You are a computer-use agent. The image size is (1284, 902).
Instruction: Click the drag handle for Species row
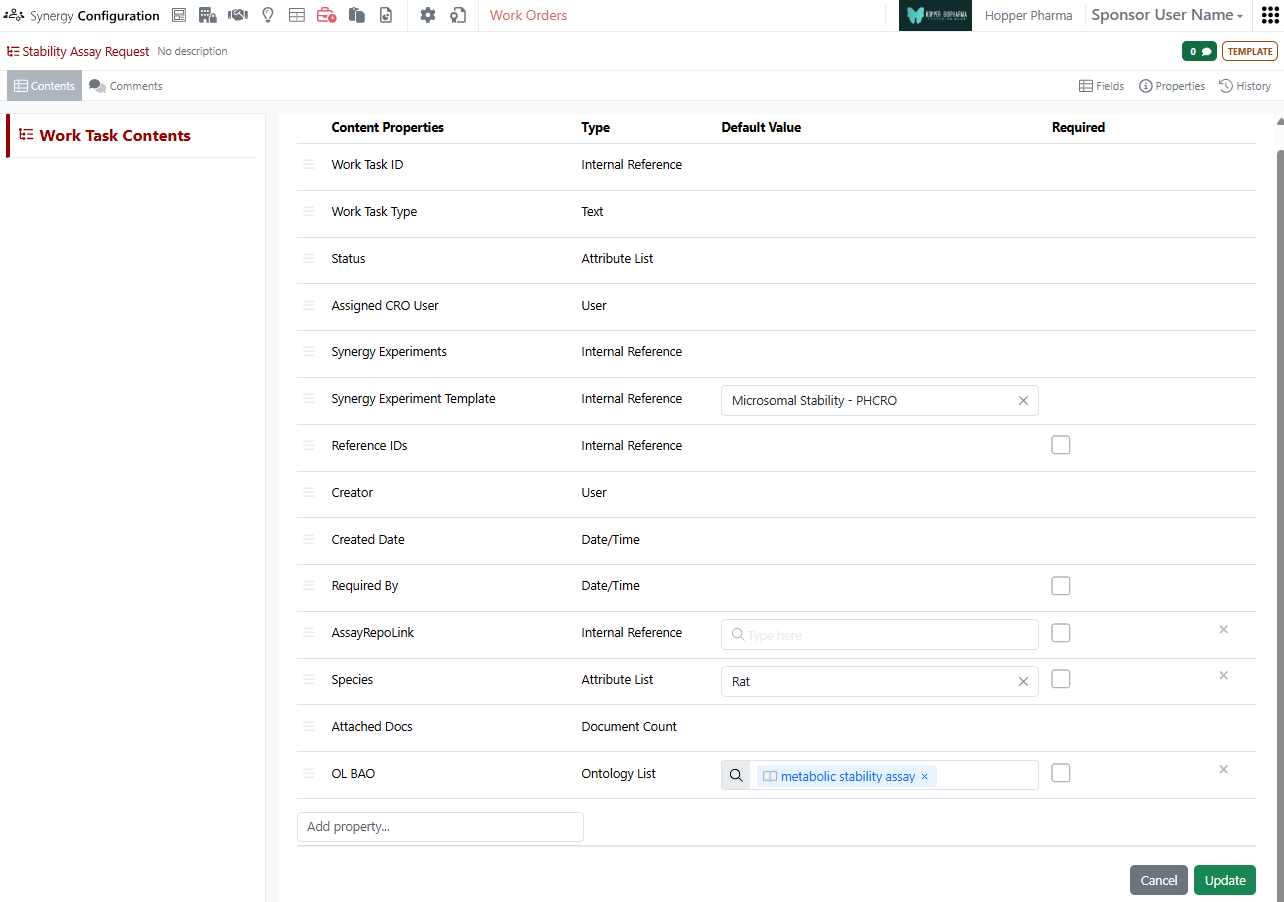pos(308,679)
